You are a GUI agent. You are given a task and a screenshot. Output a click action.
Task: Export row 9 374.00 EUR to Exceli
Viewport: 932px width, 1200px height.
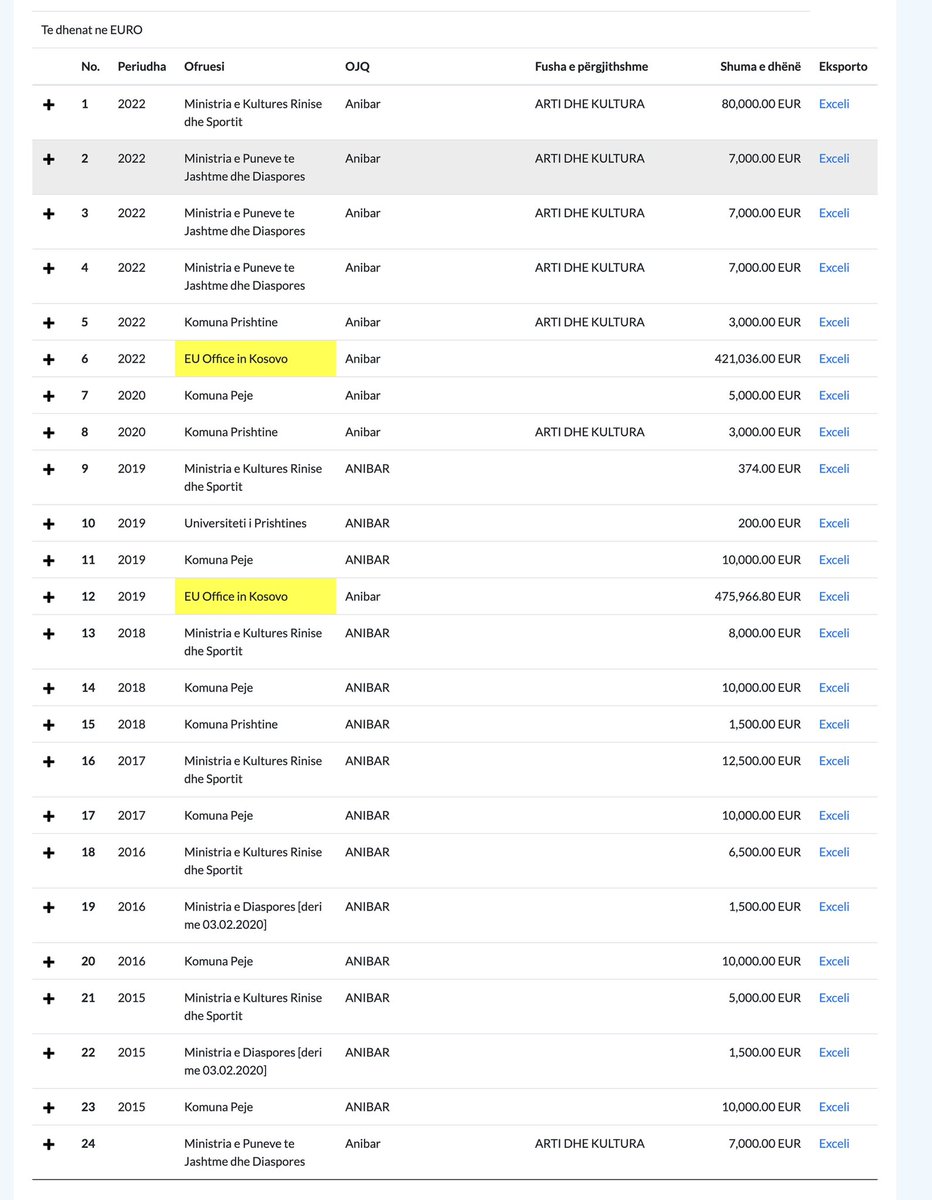(x=834, y=469)
